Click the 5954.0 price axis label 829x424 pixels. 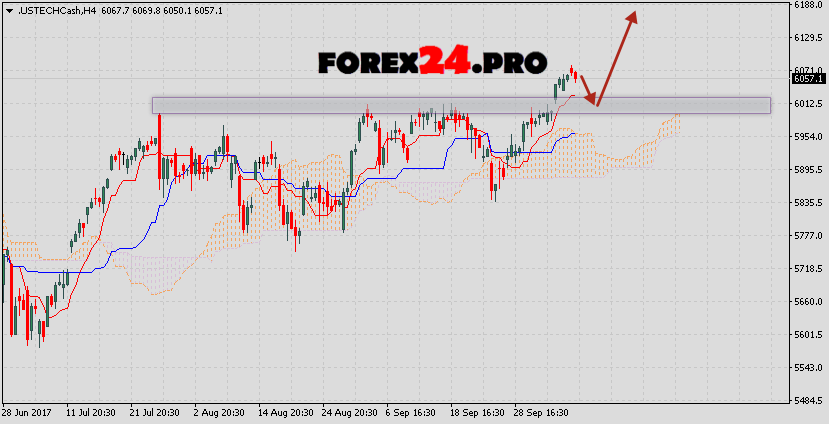pos(806,137)
